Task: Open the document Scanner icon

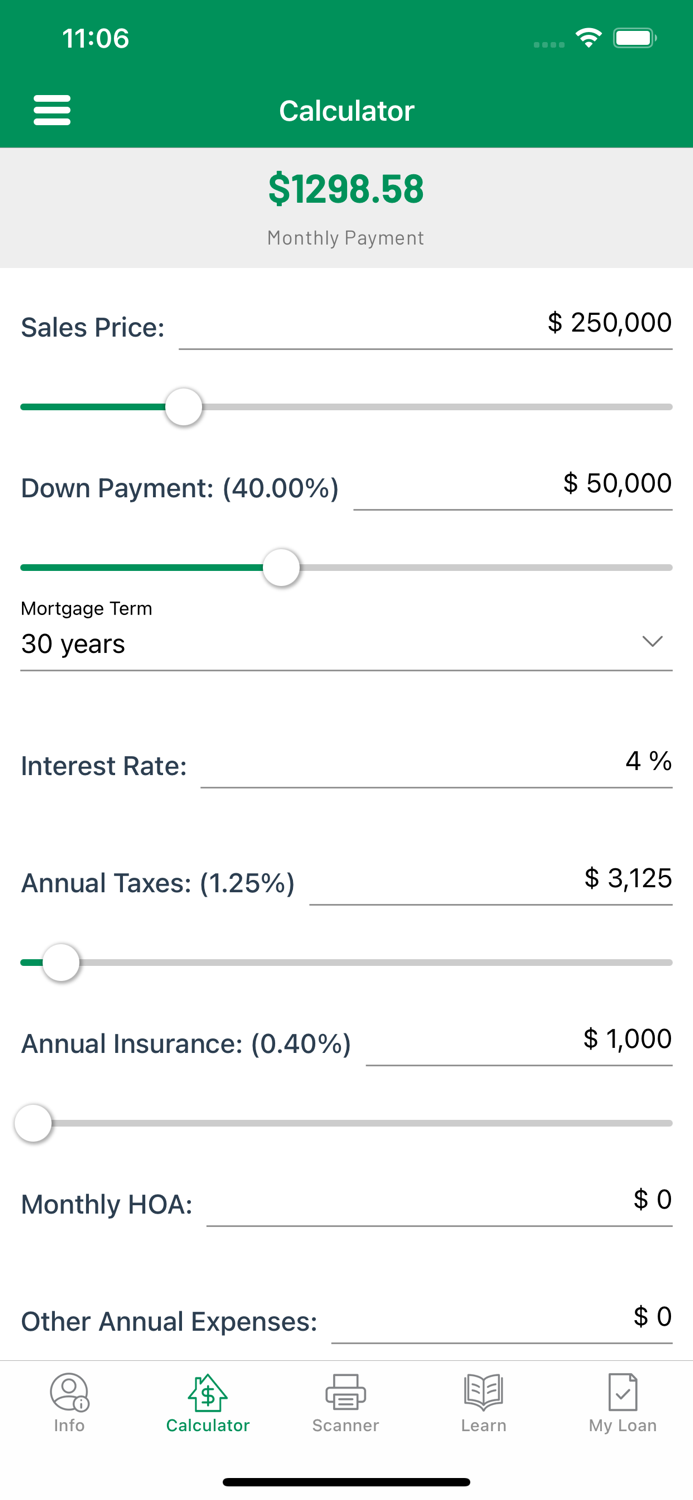Action: (345, 1392)
